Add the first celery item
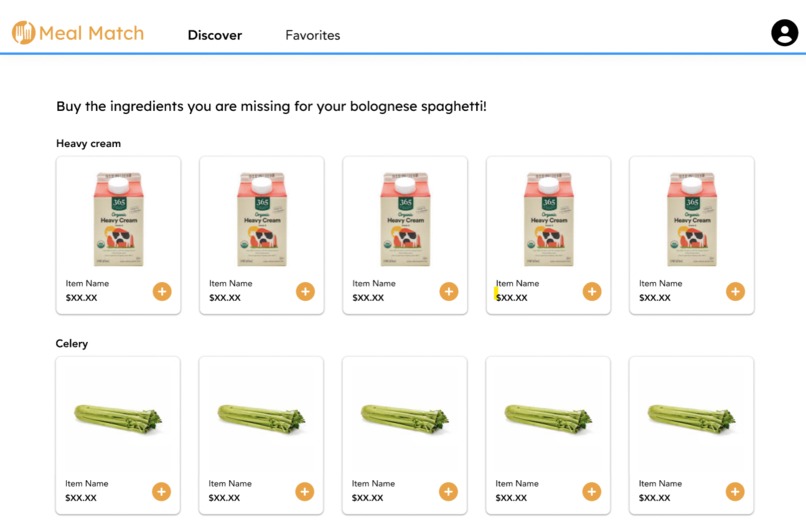Screen dimensions: 806x522 coord(161,492)
